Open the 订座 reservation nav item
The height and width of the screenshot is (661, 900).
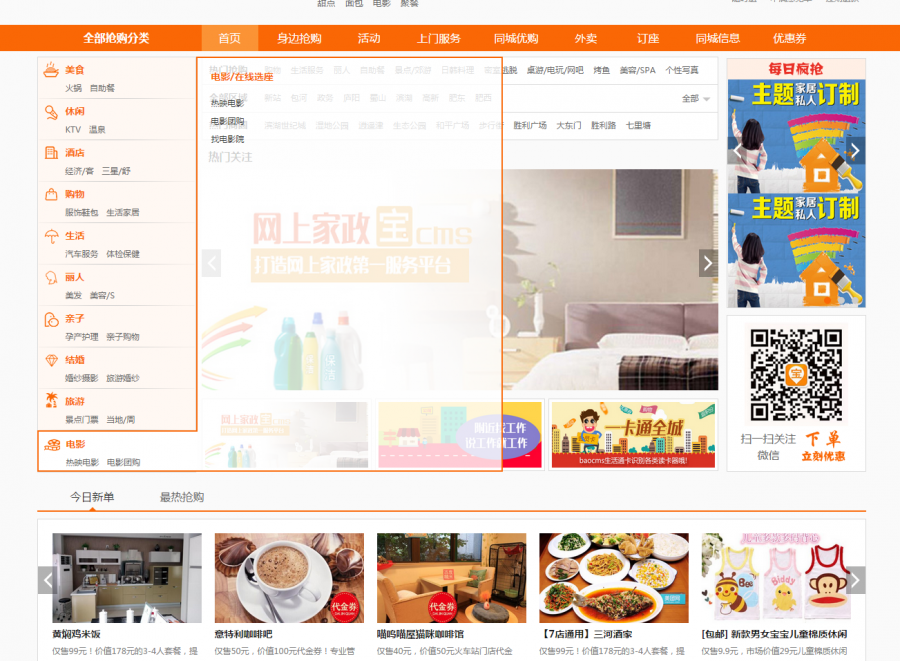648,38
